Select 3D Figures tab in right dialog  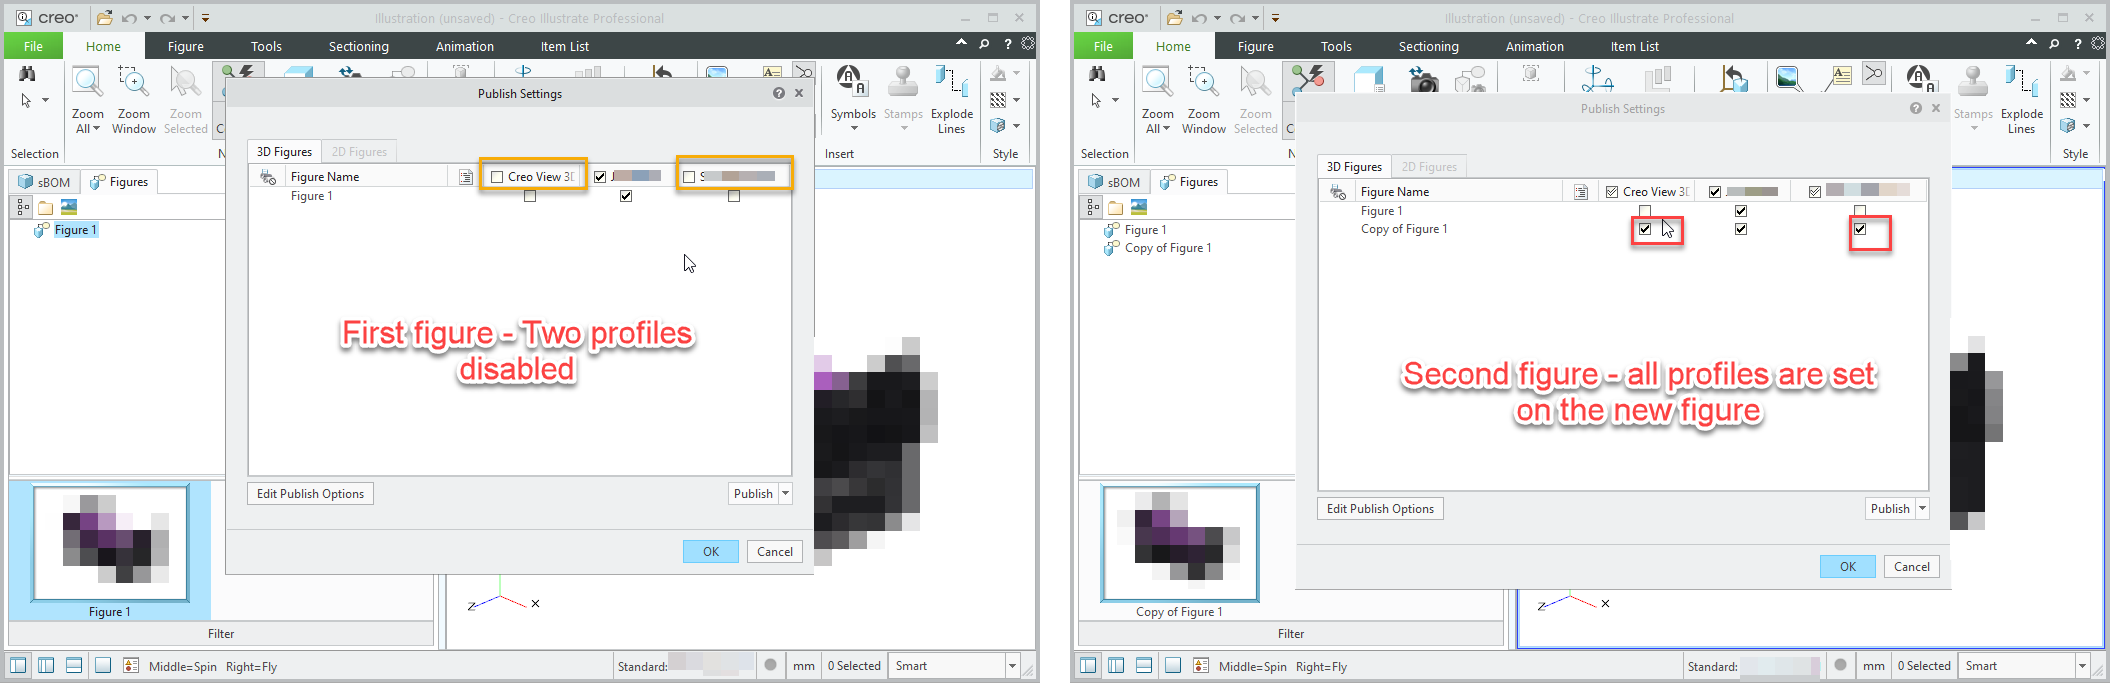(1354, 167)
